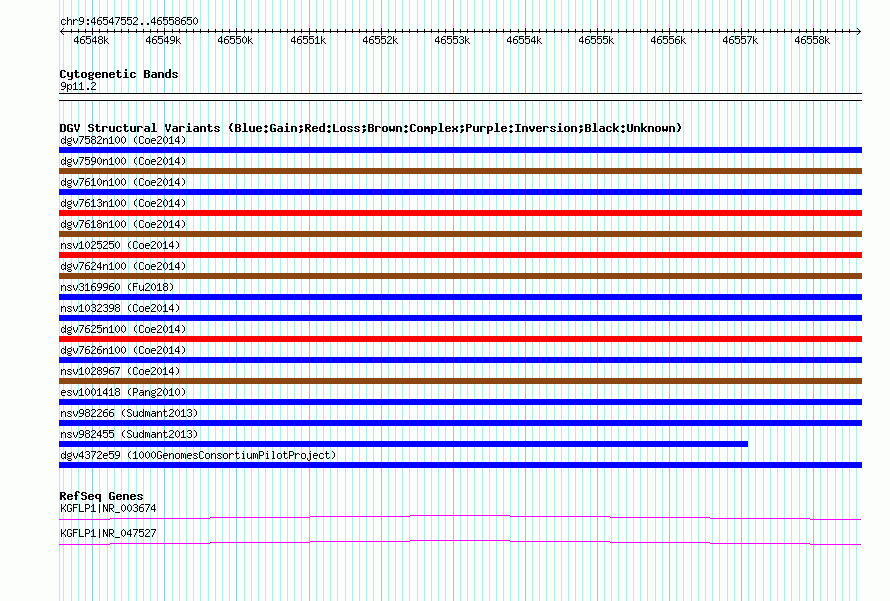The height and width of the screenshot is (601, 890).
Task: Click the 46548k ruler position marker
Action: coord(91,40)
